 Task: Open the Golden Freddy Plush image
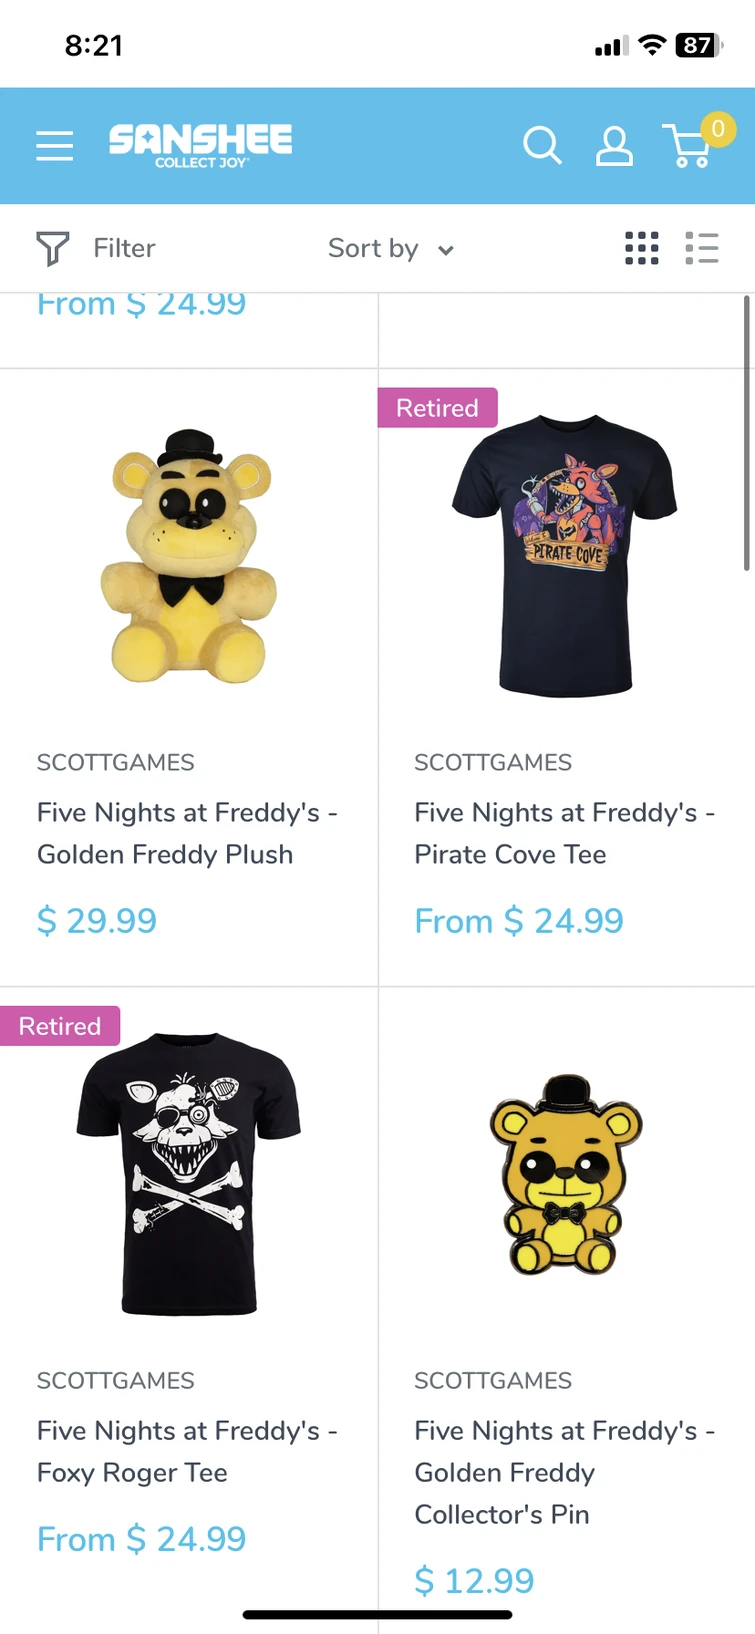pyautogui.click(x=188, y=557)
